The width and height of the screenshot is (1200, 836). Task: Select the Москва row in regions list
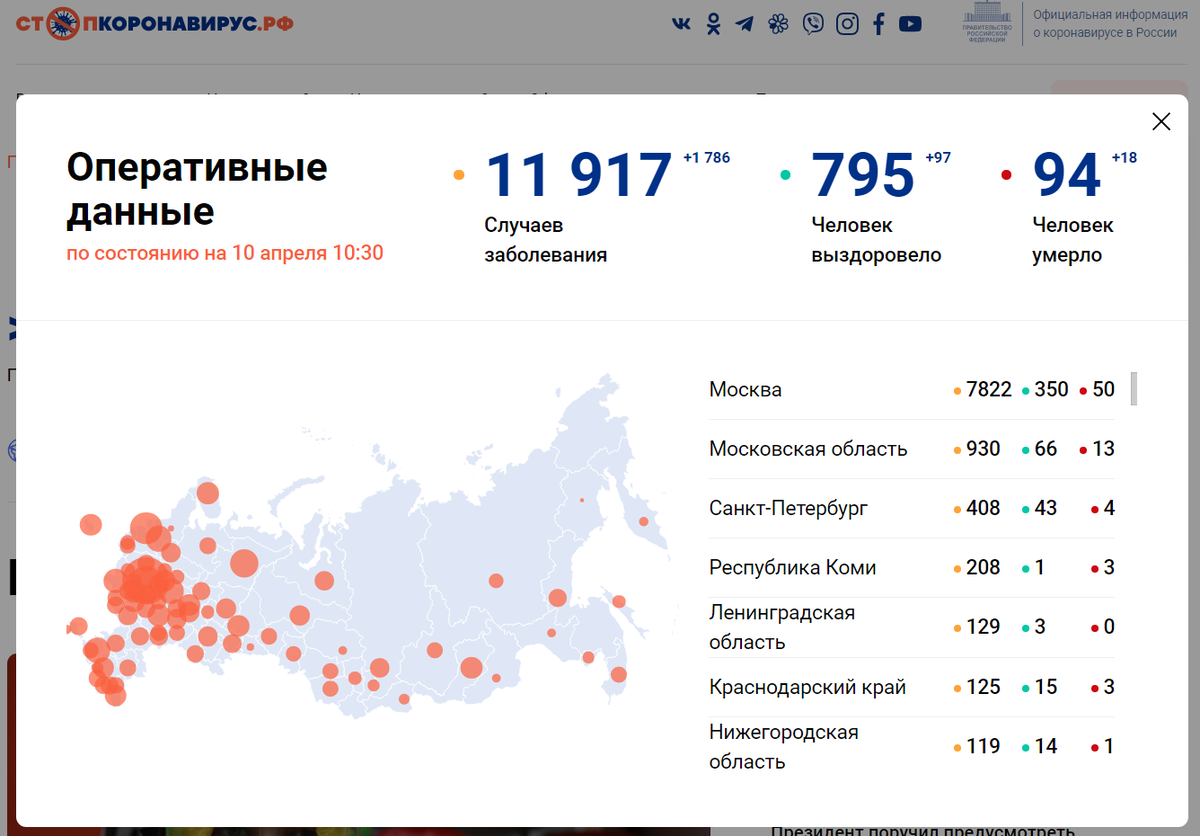[x=912, y=390]
